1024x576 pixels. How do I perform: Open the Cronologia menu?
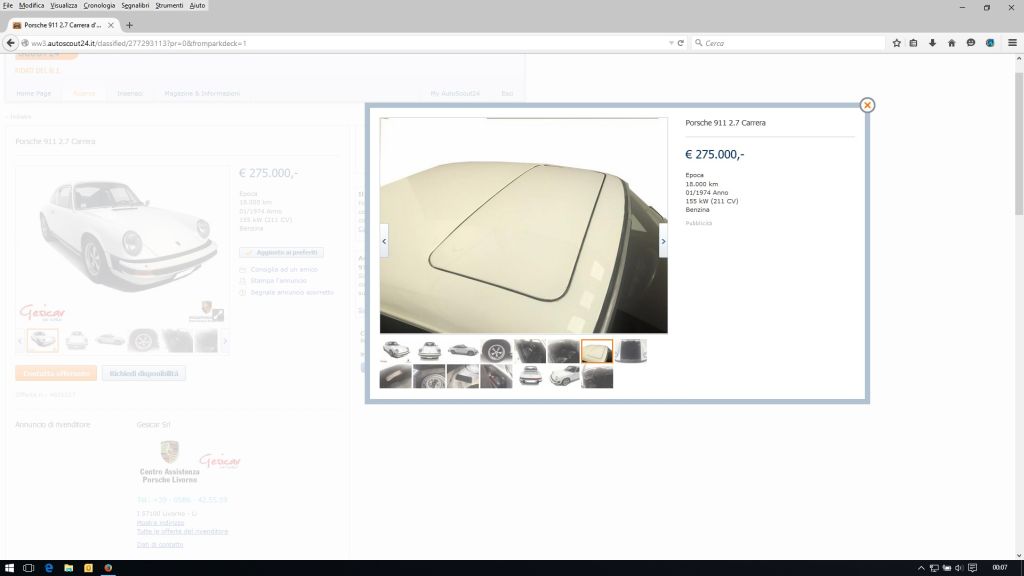pos(99,5)
